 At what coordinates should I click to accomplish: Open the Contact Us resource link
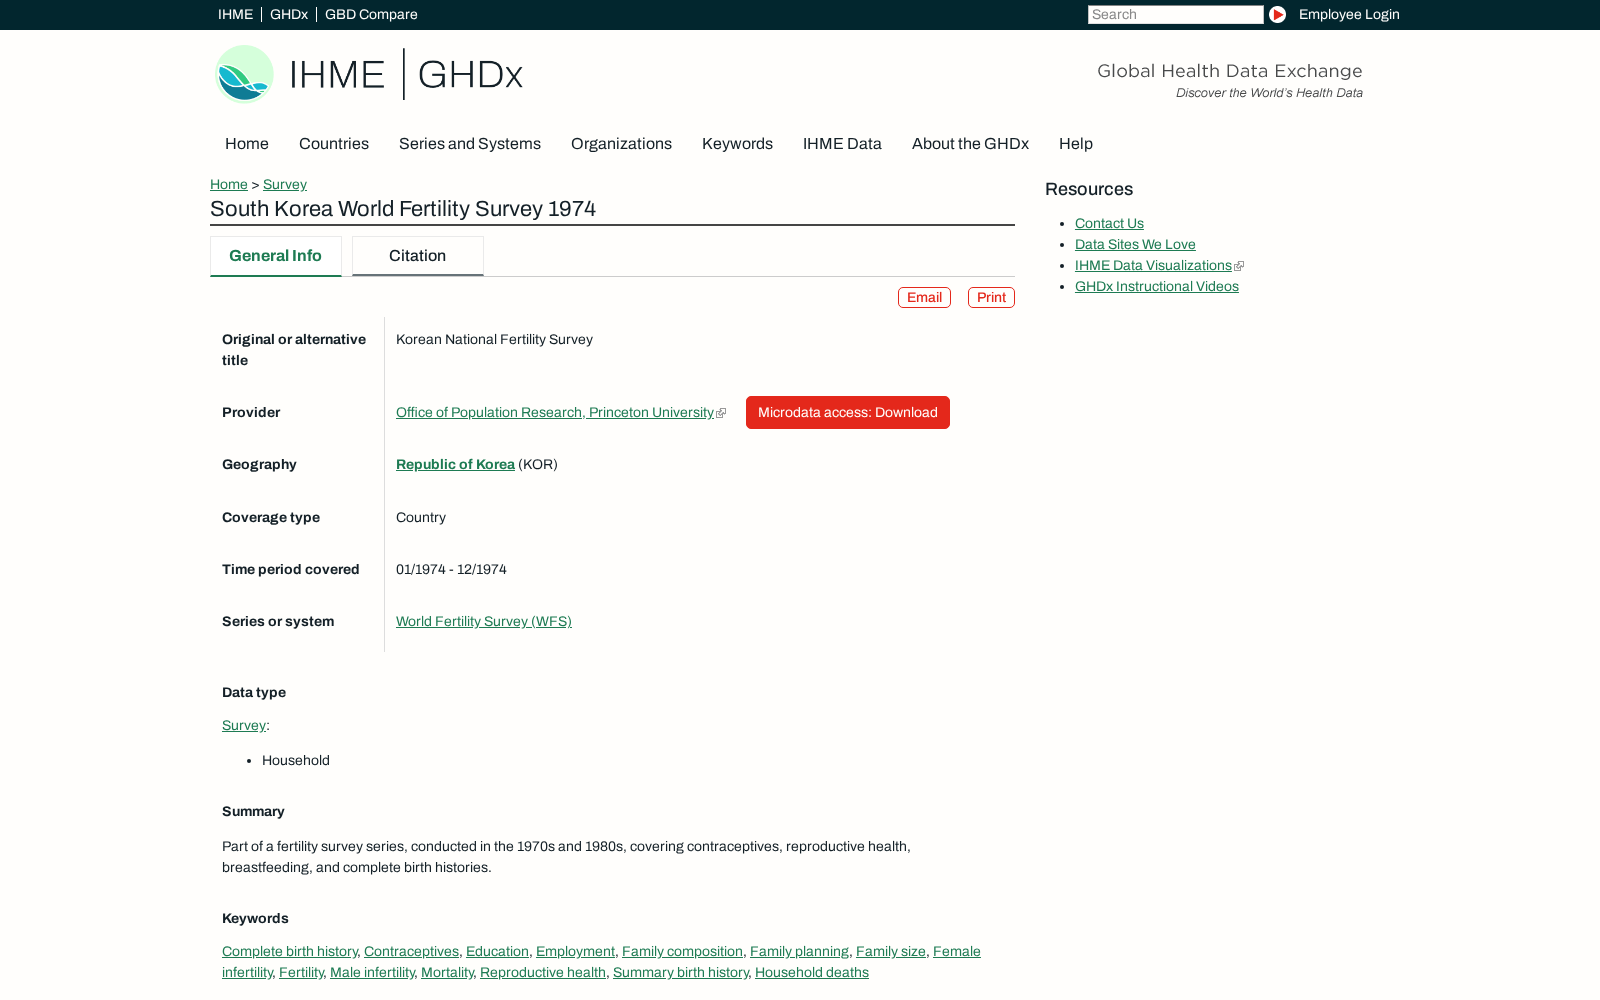tap(1109, 224)
